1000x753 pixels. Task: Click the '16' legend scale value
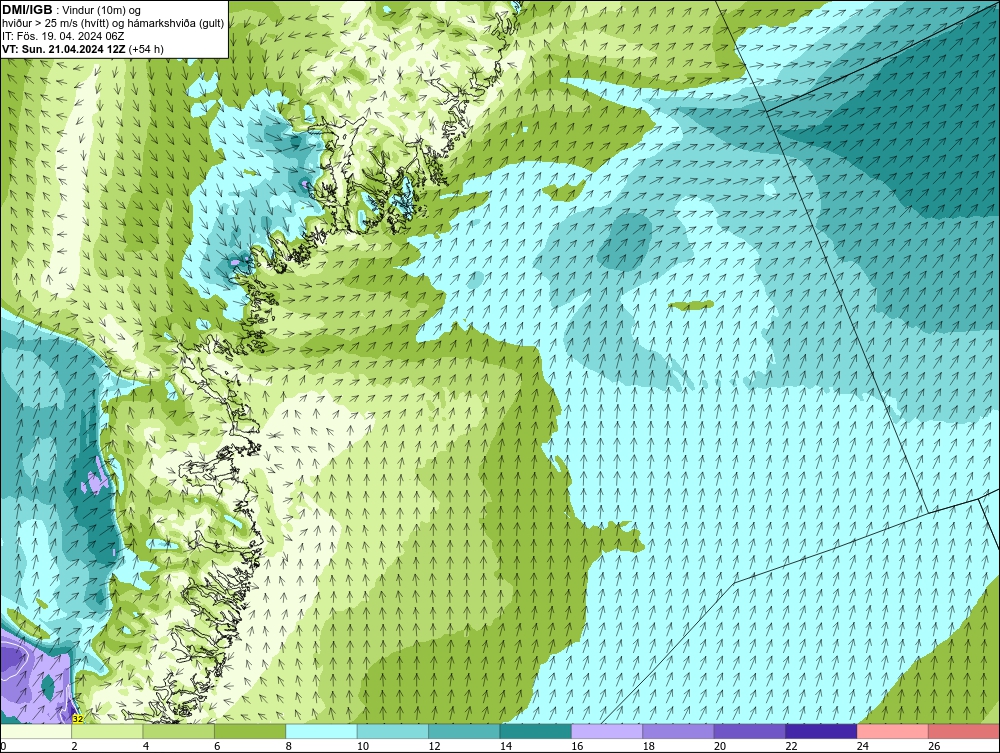coord(577,746)
